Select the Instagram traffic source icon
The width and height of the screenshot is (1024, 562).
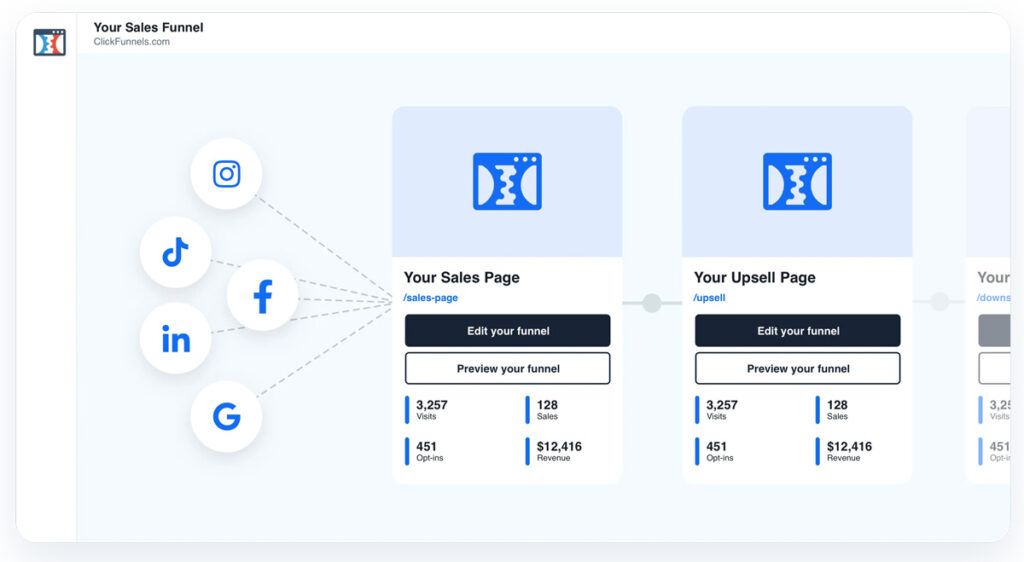click(x=227, y=174)
